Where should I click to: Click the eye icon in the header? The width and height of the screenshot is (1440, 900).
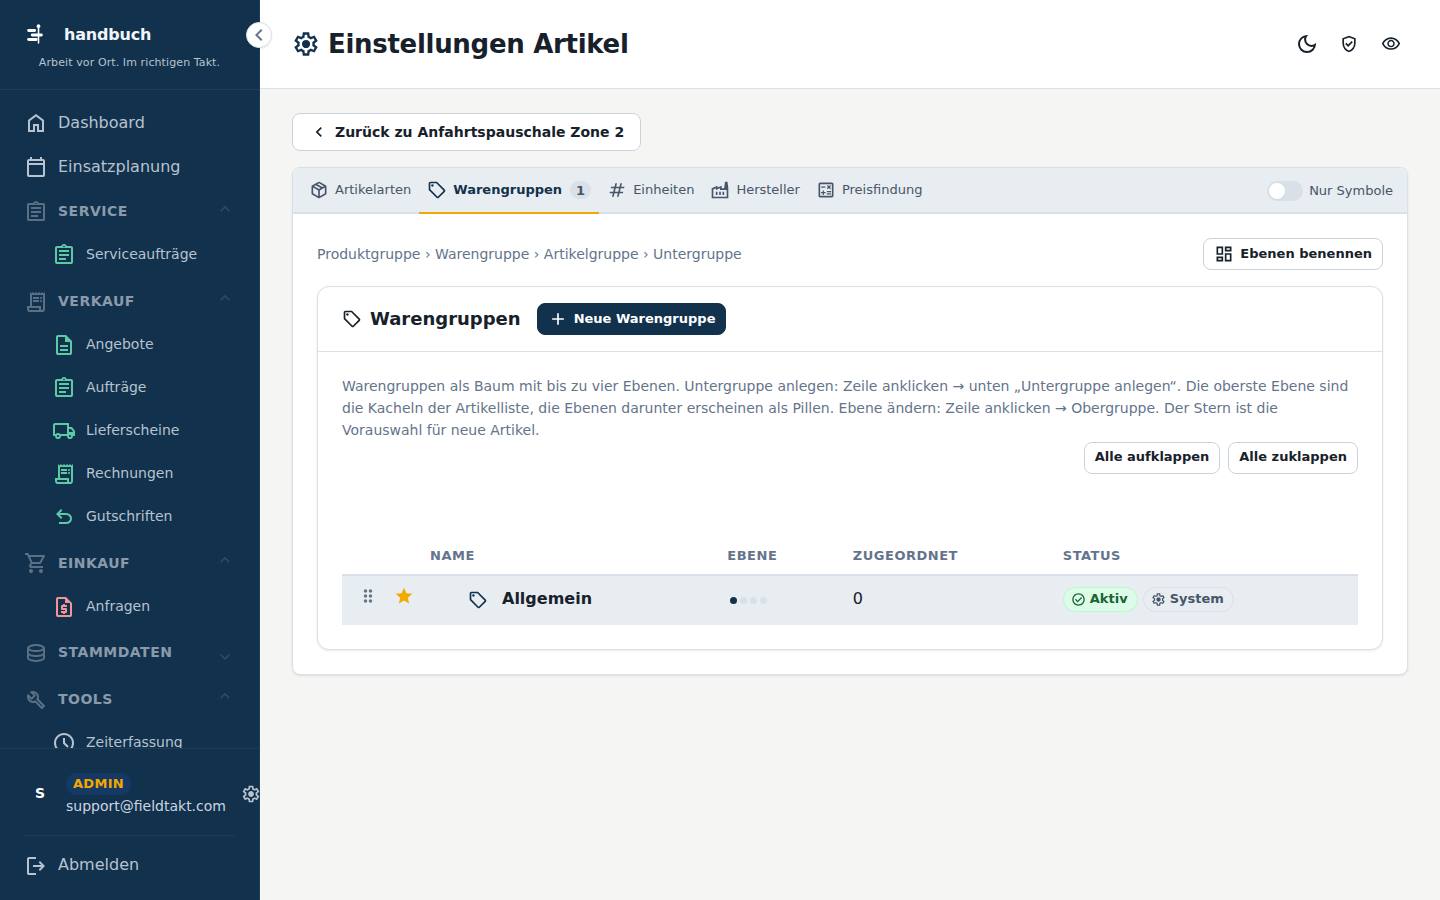tap(1391, 44)
